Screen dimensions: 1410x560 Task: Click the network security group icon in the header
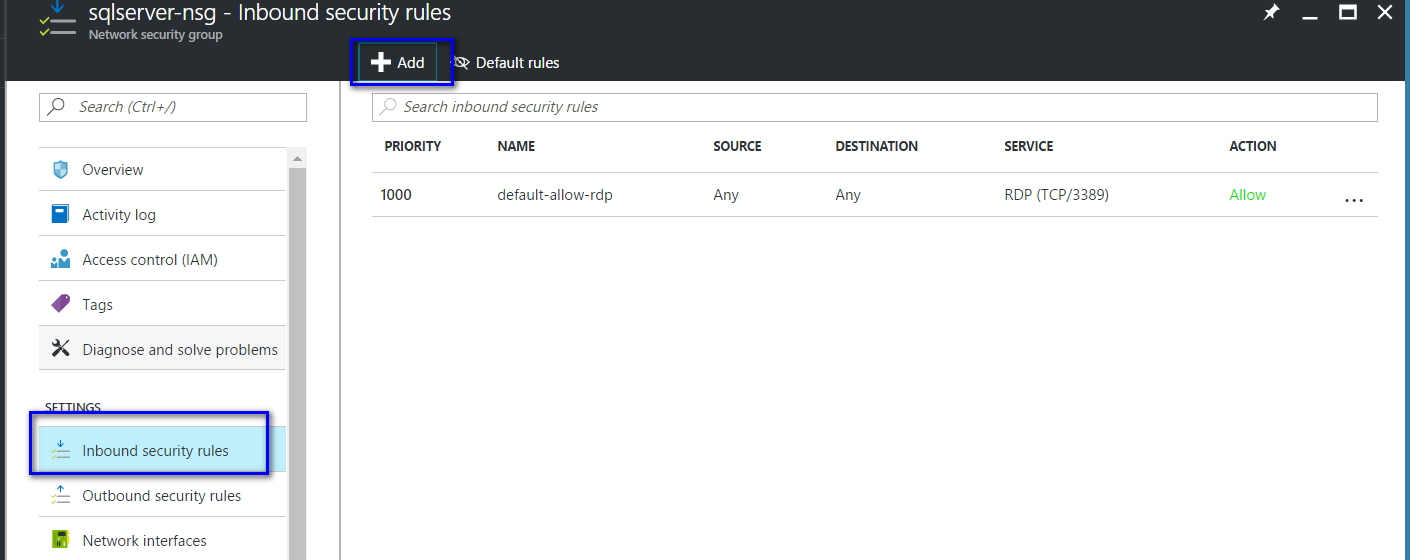click(57, 20)
